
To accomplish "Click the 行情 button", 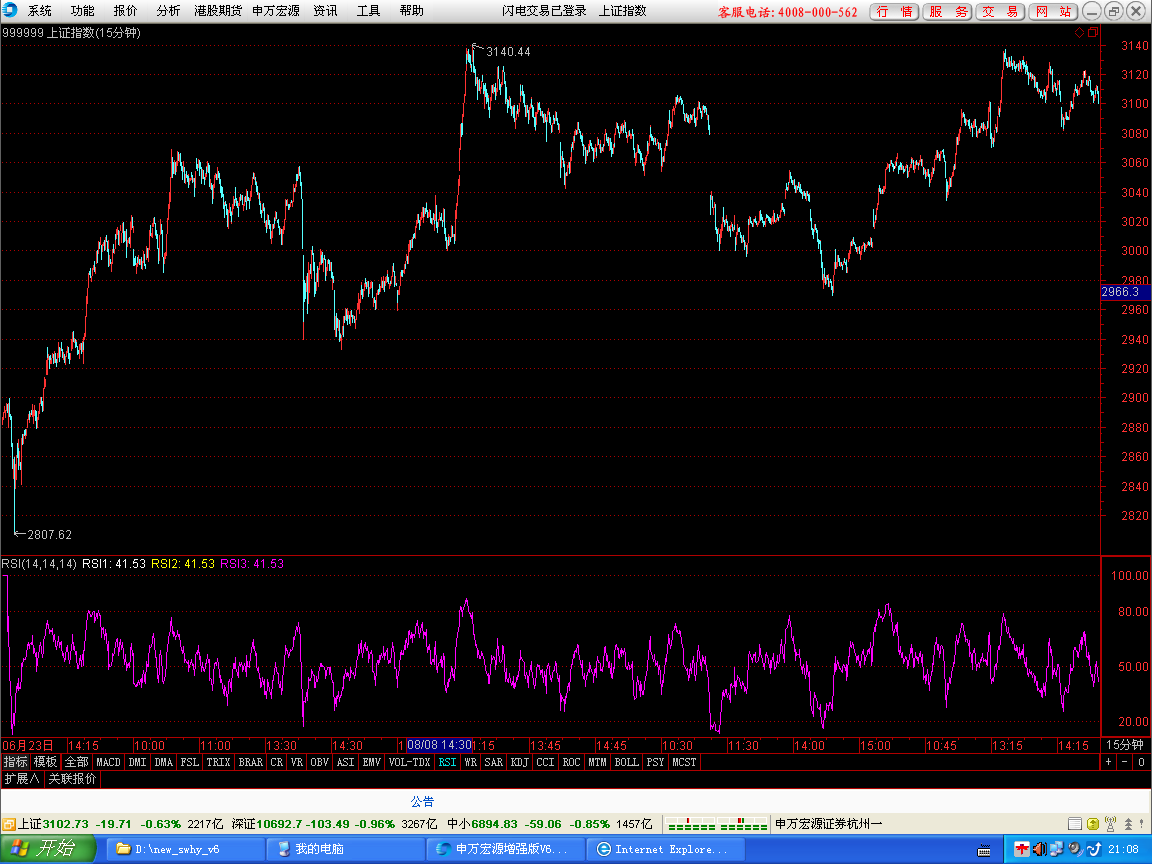I will click(894, 12).
